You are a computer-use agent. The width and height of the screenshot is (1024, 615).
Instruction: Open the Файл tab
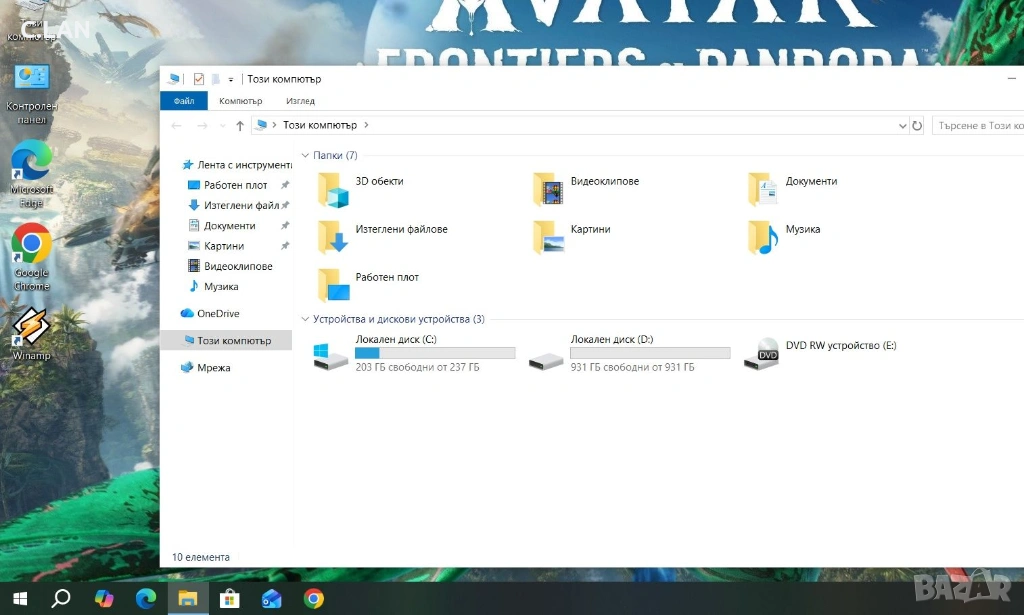[x=184, y=101]
